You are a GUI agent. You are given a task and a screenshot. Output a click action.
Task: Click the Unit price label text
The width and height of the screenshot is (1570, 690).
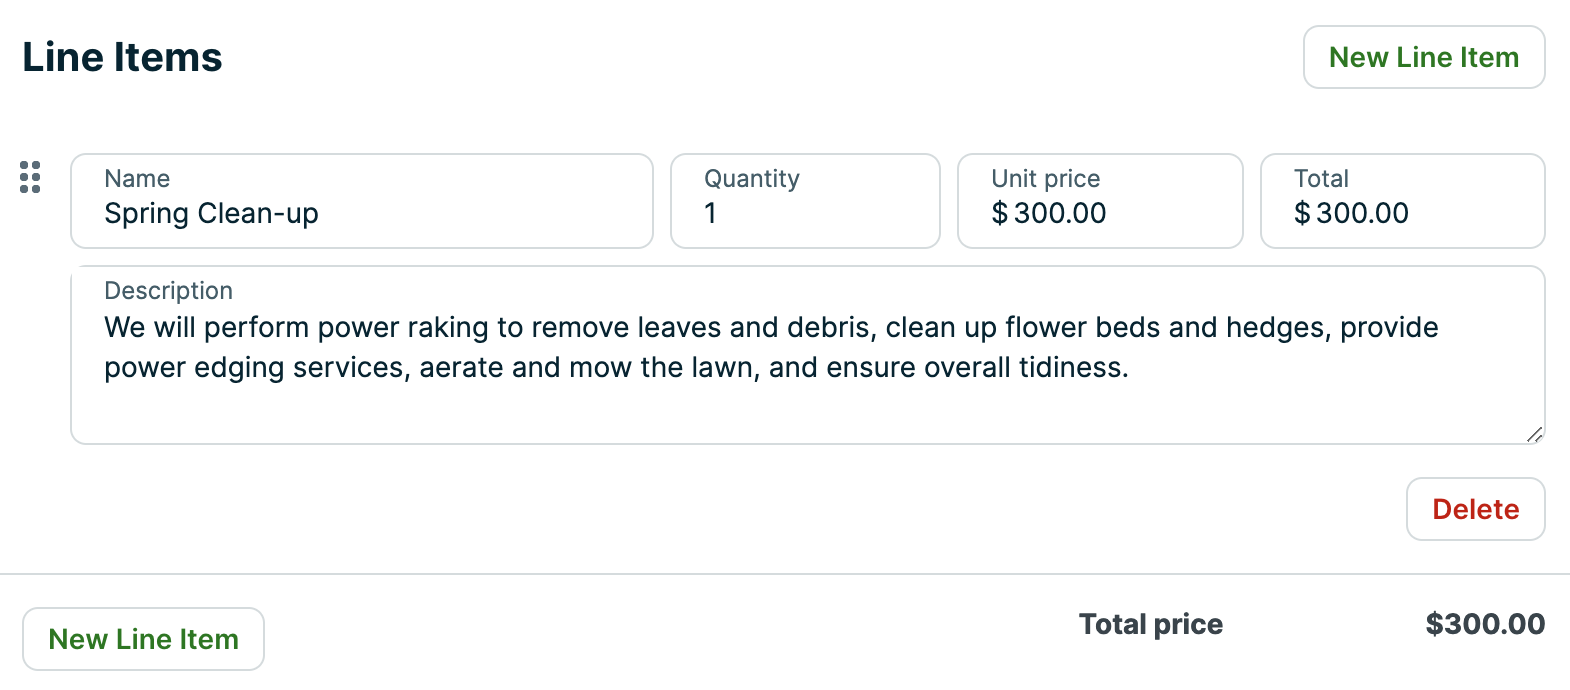1045,179
